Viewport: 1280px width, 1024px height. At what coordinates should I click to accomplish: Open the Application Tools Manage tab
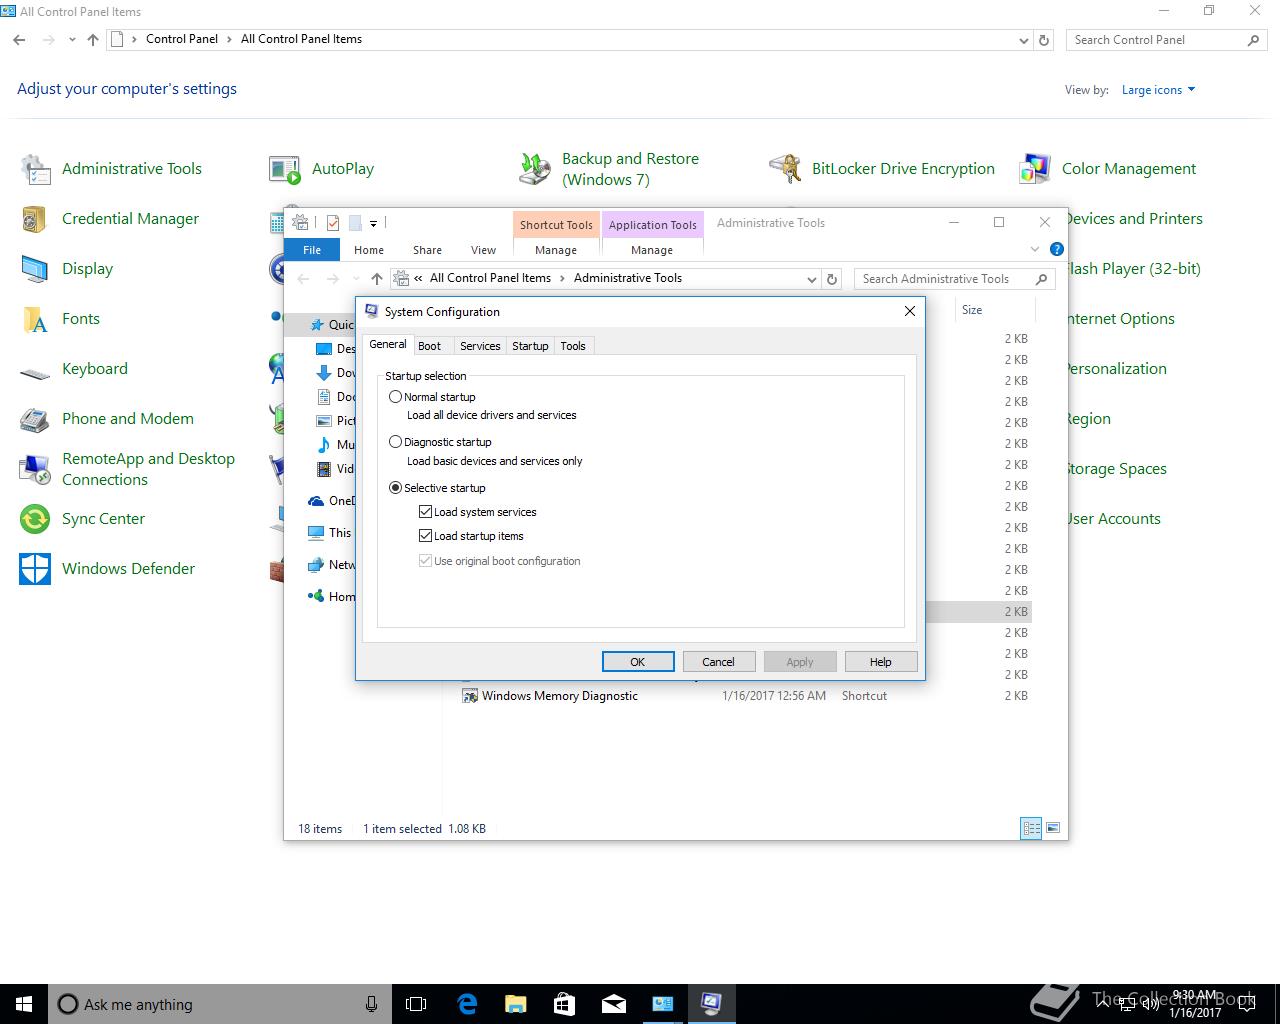[x=652, y=250]
